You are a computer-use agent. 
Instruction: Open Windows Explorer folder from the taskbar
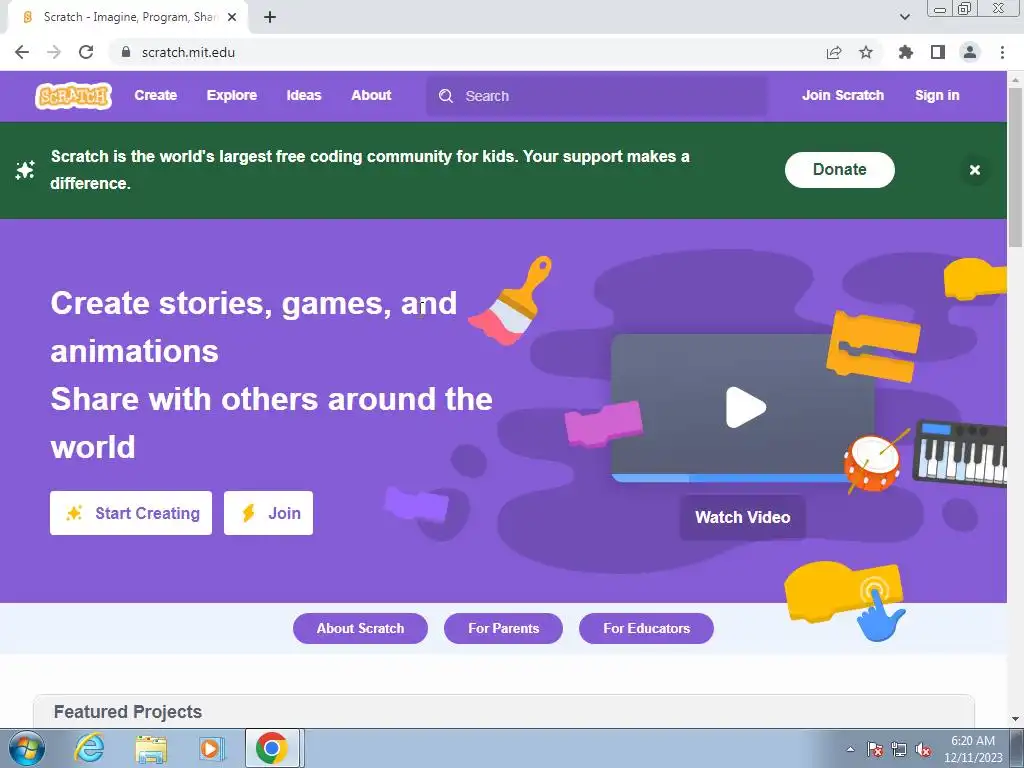(152, 749)
